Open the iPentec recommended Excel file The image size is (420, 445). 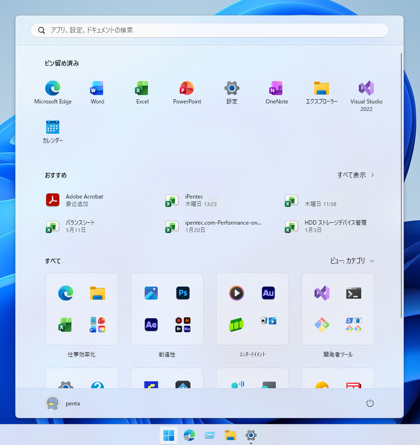pos(191,200)
